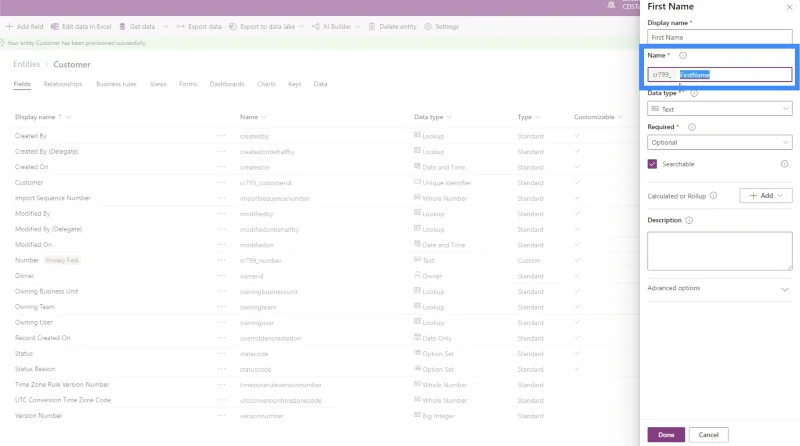Click the Export data arrow icon
Image resolution: width=800 pixels, height=446 pixels.
point(180,27)
